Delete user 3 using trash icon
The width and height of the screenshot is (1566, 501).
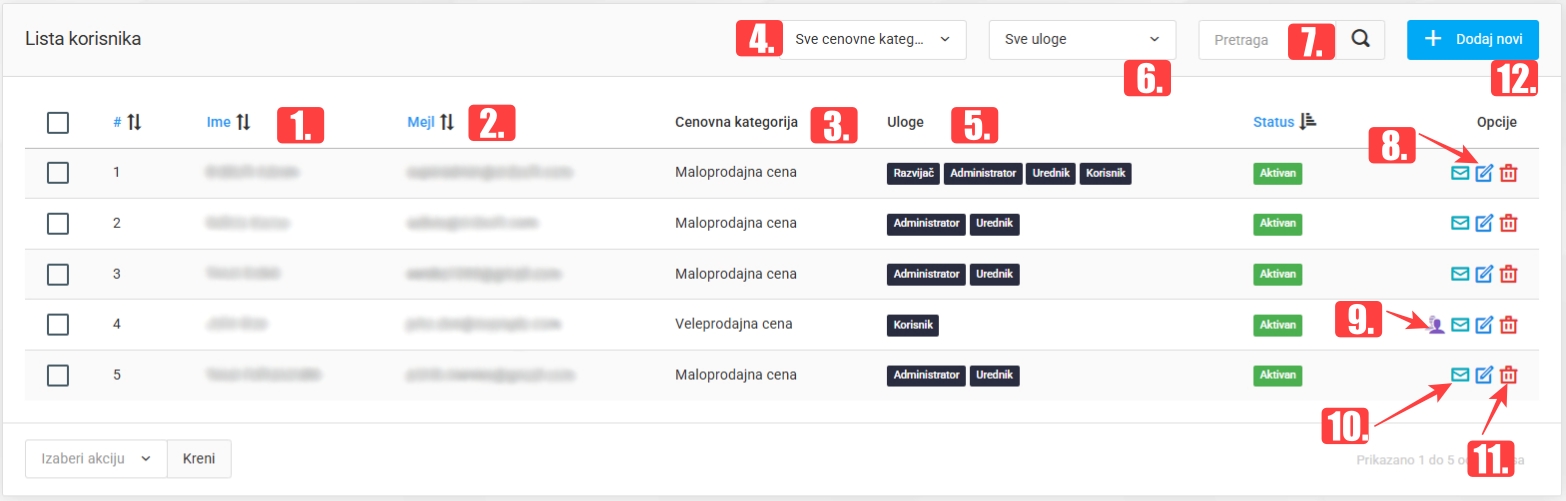click(1509, 274)
